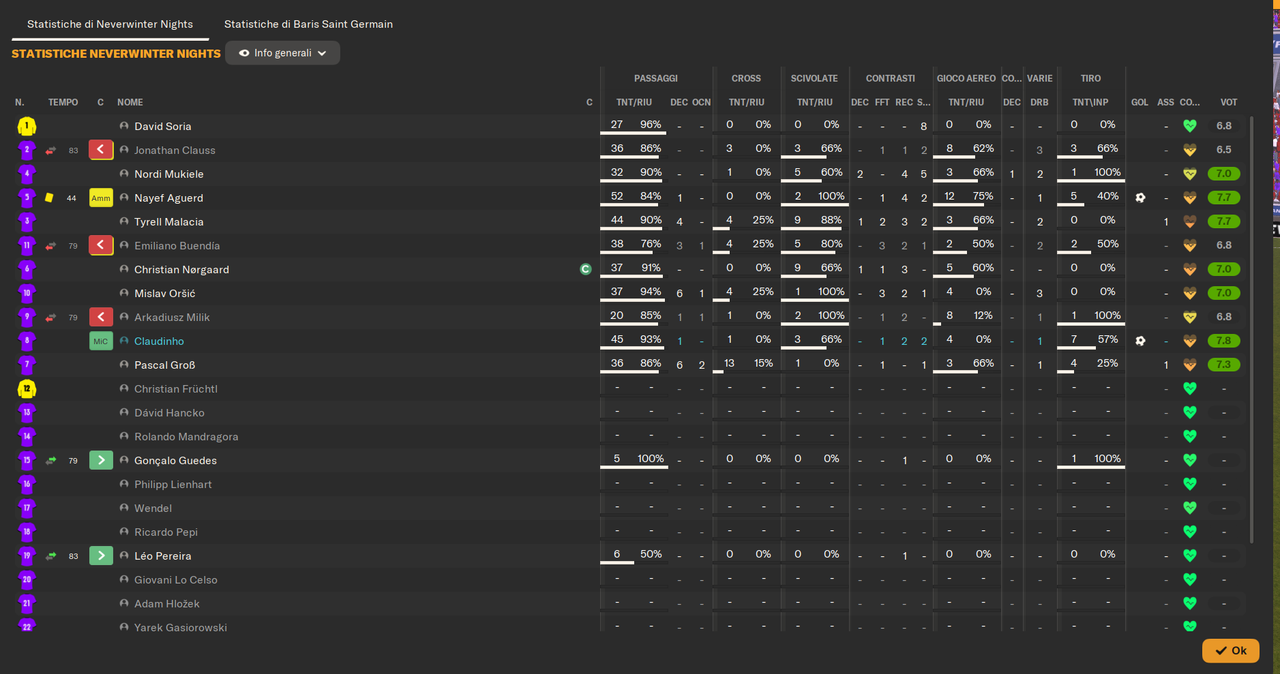
Task: Click David Soria's yellow goalkeeper shirt icon
Action: point(26,126)
